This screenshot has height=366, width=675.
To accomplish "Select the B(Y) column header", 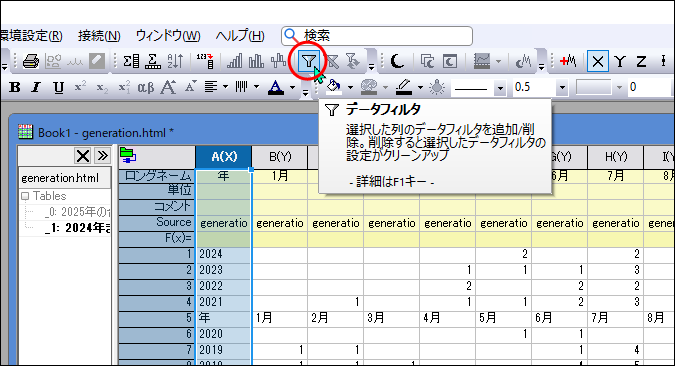I will [280, 157].
